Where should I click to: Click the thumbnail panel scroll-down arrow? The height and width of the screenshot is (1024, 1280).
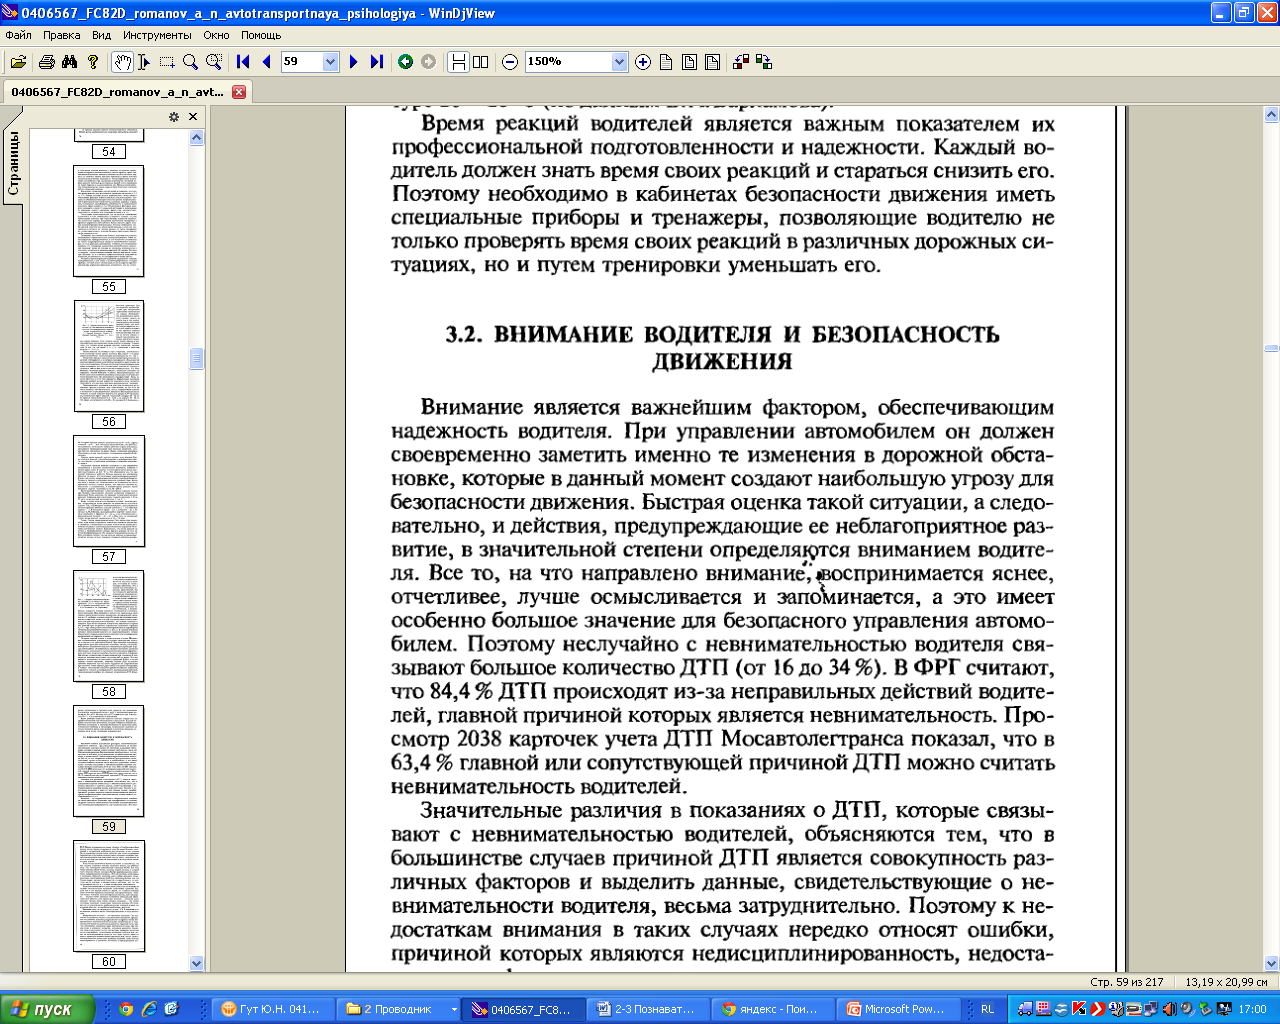click(x=196, y=963)
